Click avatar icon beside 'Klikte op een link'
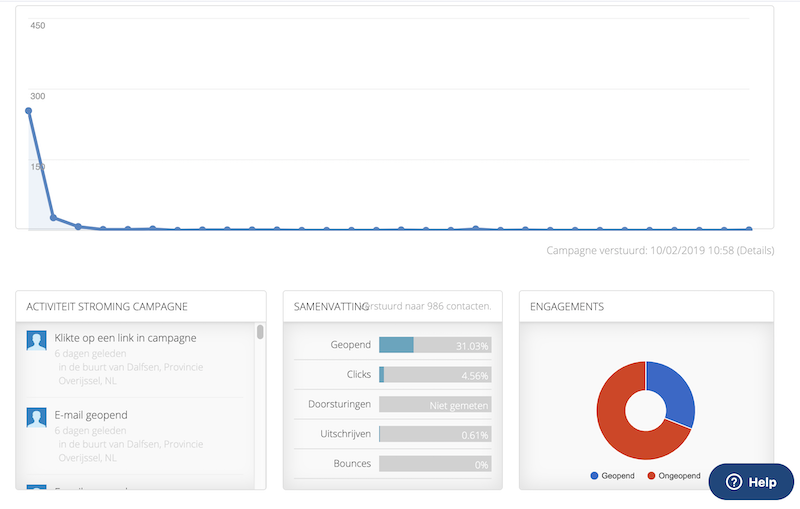 tap(37, 341)
